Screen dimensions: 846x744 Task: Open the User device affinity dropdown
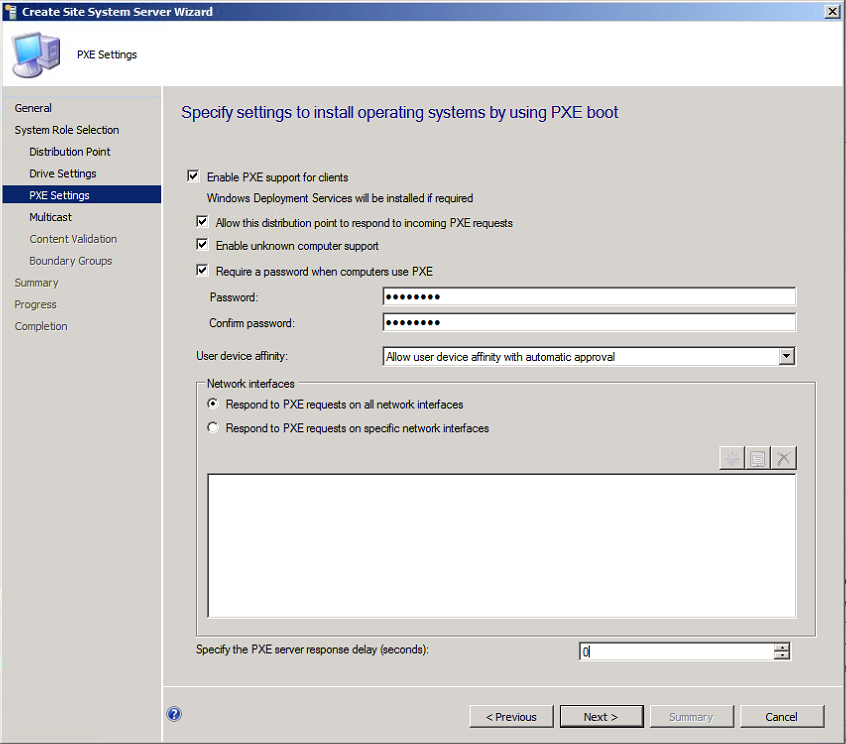click(786, 356)
